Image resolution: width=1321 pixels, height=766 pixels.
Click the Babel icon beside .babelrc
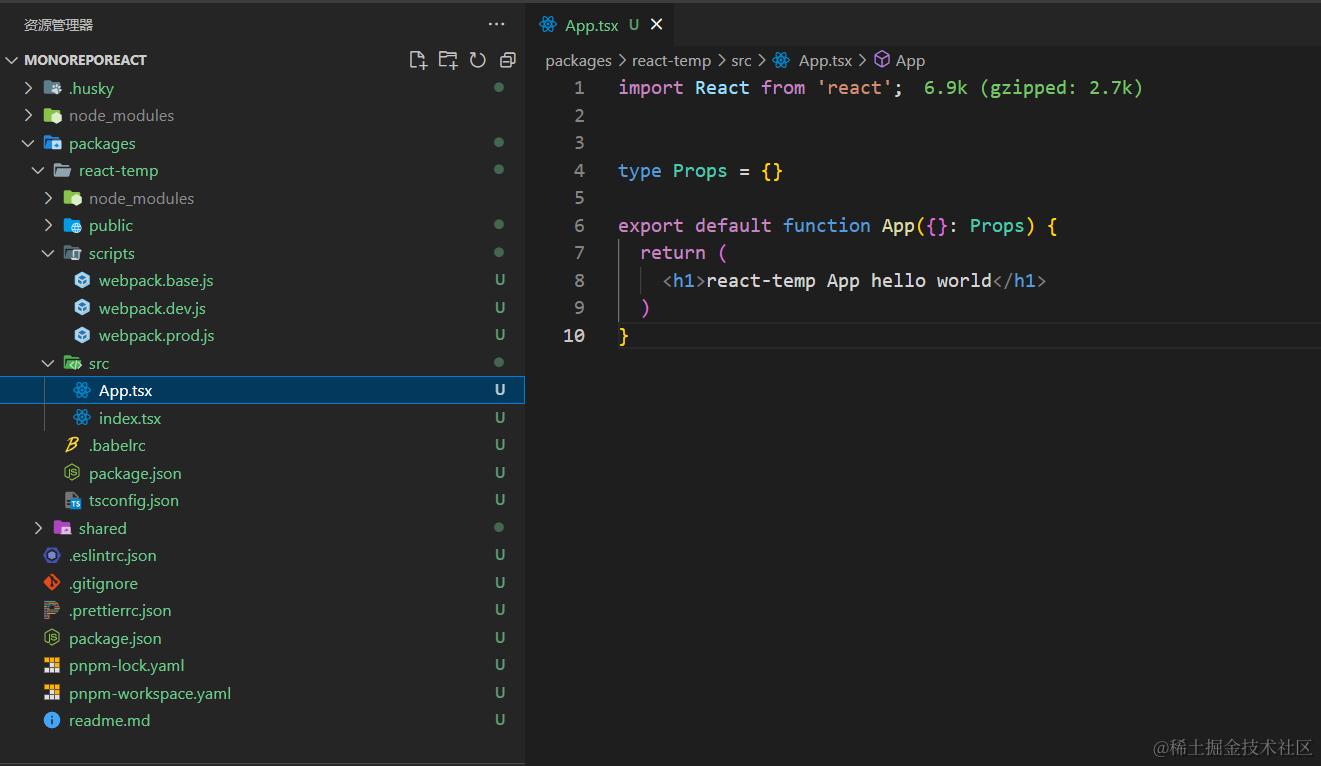[x=72, y=445]
